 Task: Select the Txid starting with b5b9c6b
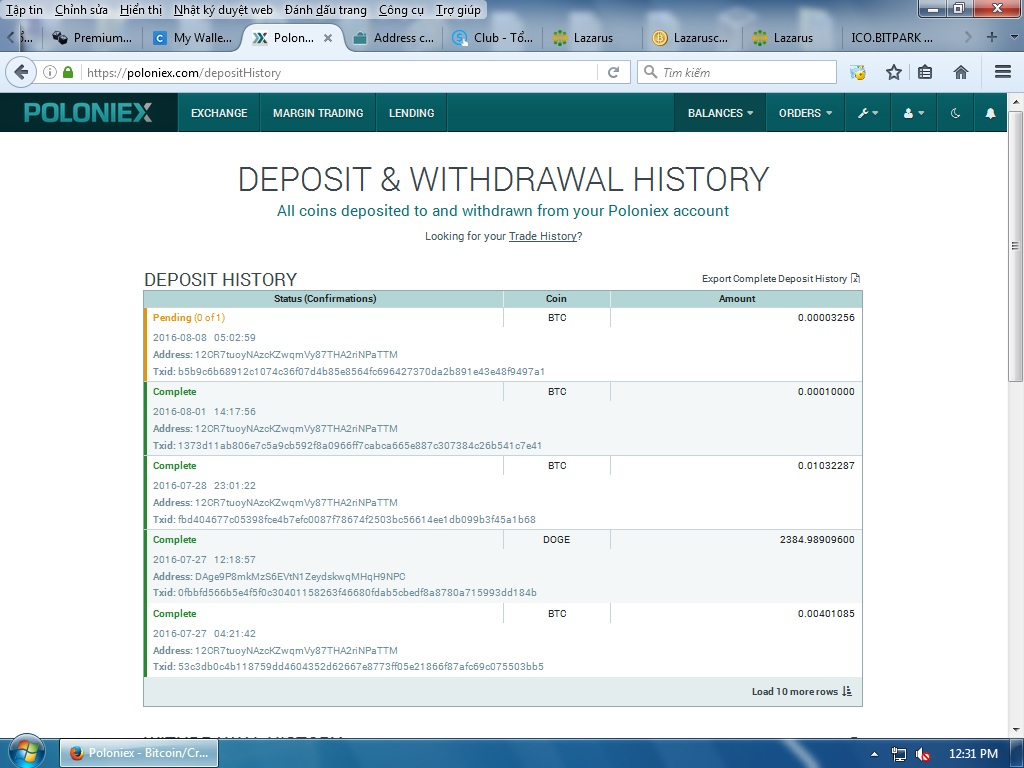click(361, 372)
